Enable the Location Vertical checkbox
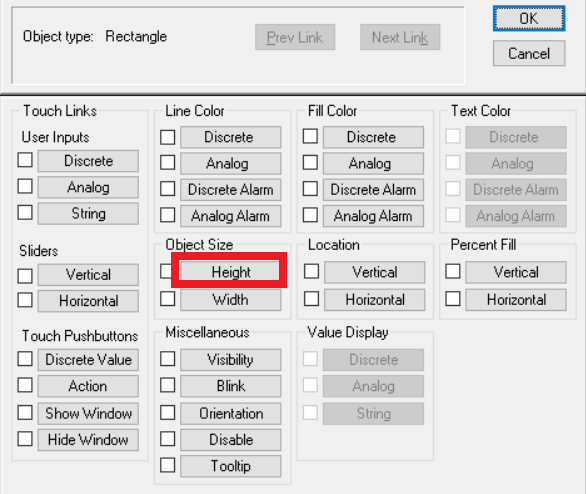This screenshot has height=494, width=586. pos(311,271)
